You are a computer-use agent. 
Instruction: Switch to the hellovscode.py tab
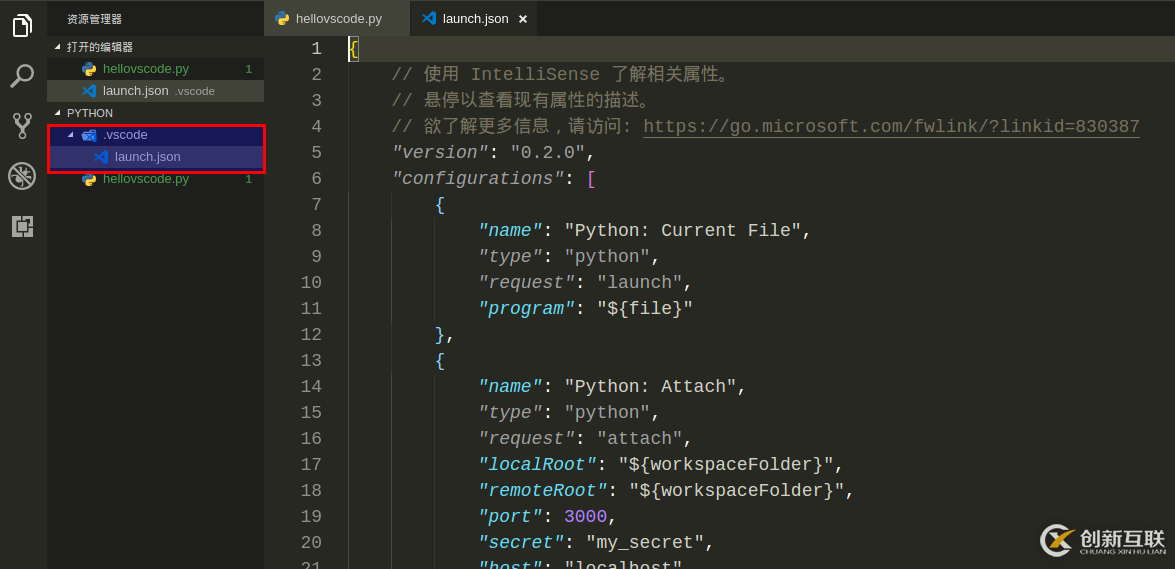[x=337, y=19]
